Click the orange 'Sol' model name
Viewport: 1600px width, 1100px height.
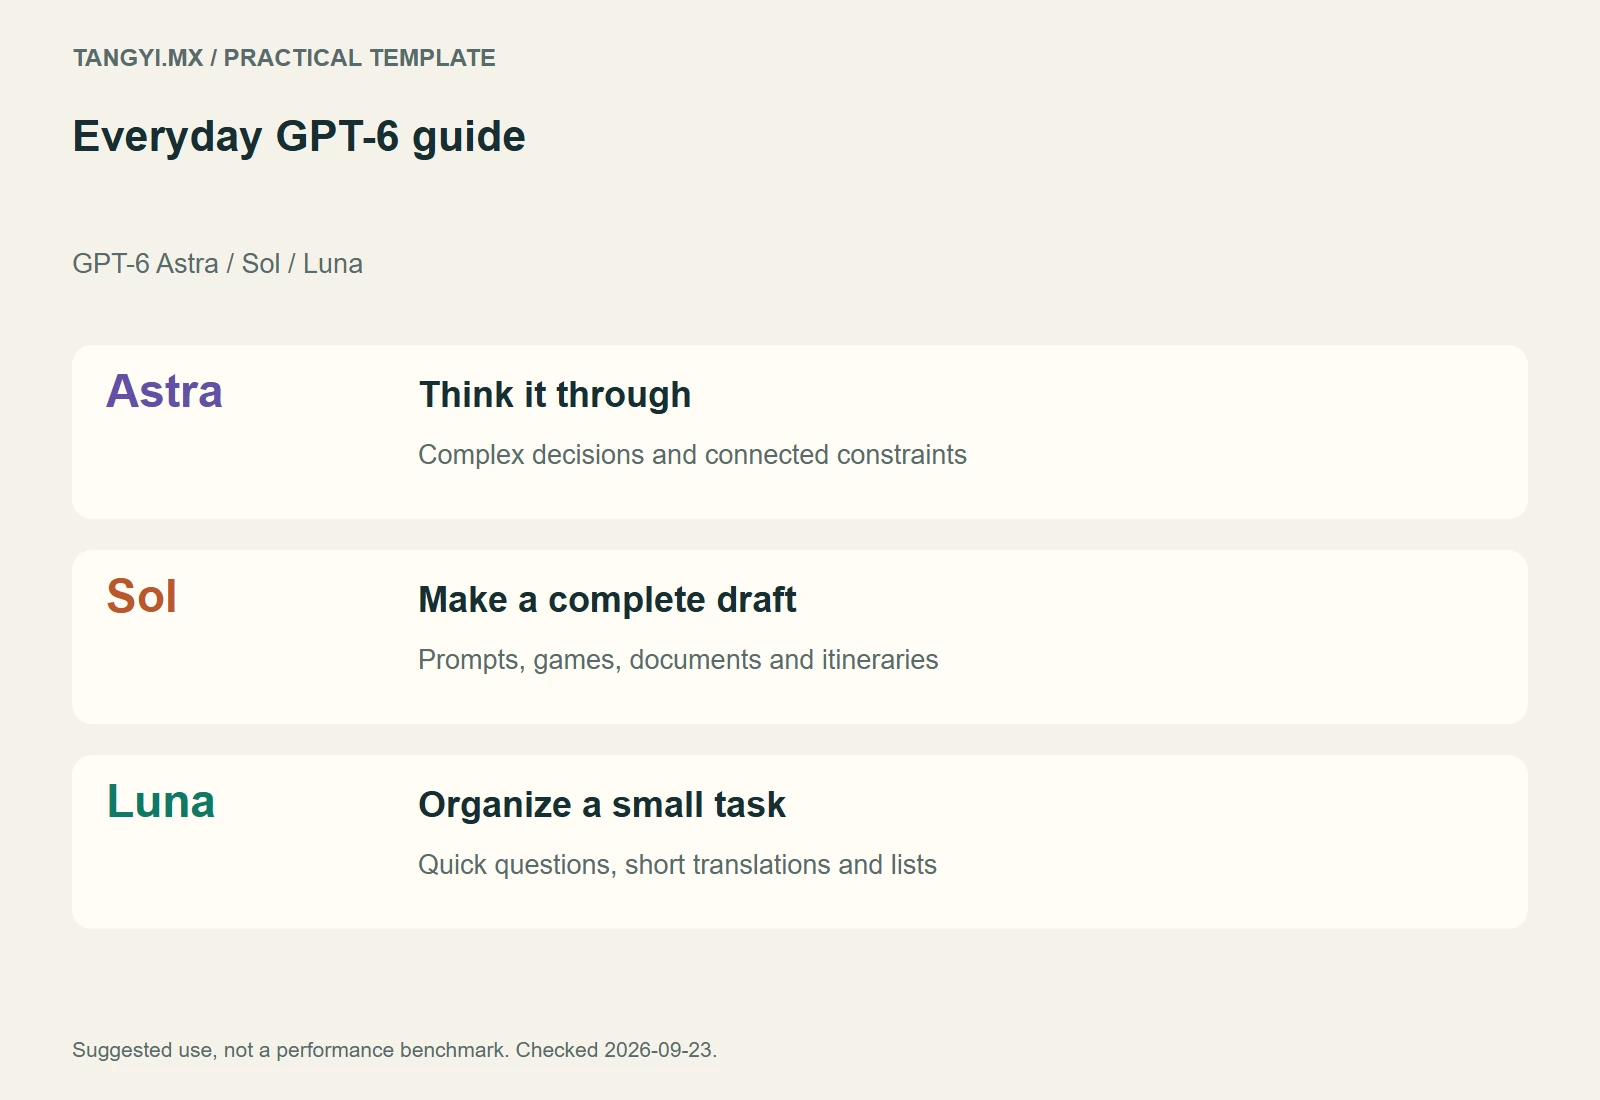click(x=142, y=597)
